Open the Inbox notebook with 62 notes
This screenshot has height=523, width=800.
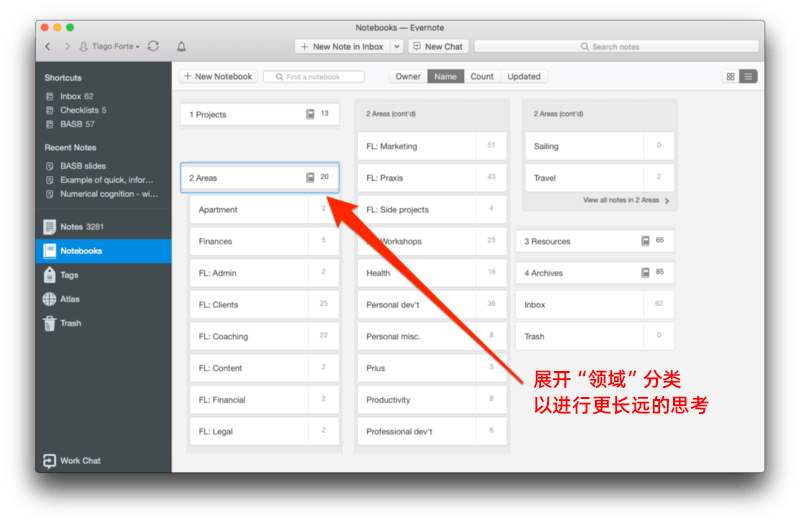click(595, 305)
